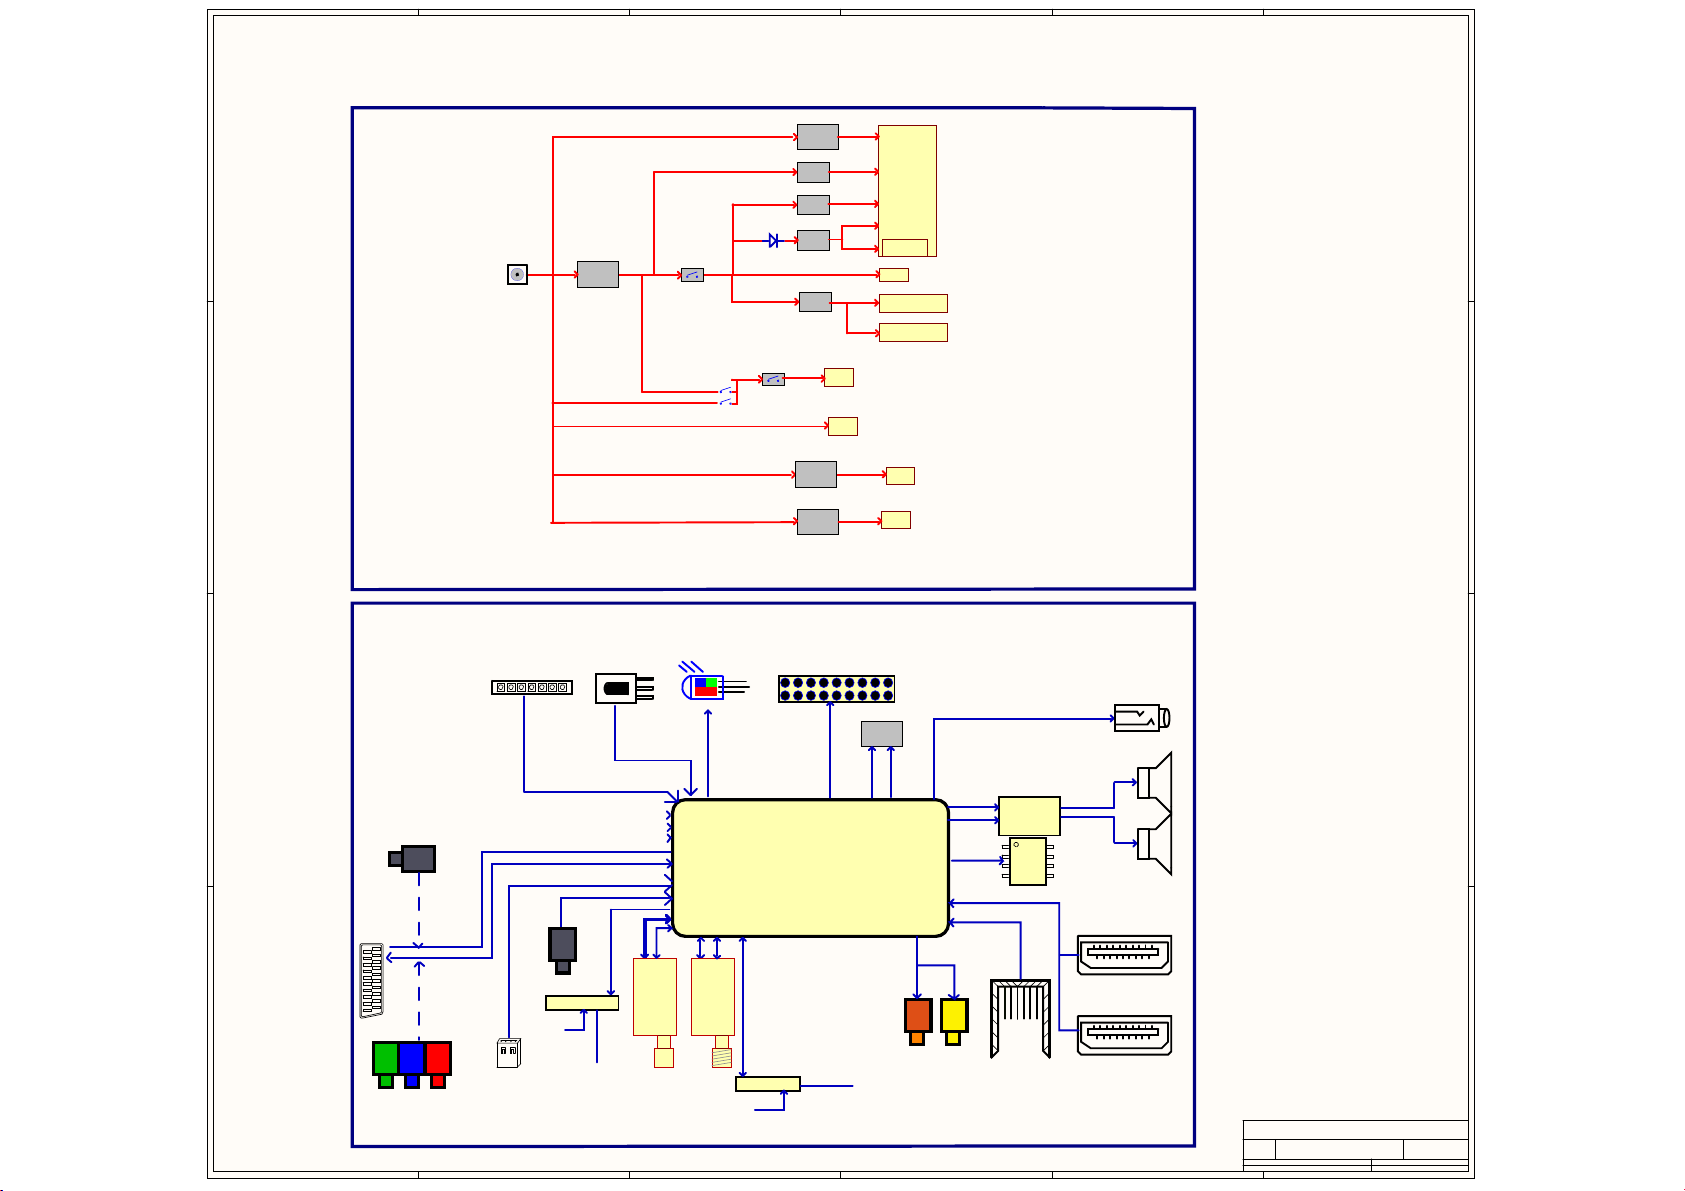Click the small white phone jack symbol

(509, 1053)
